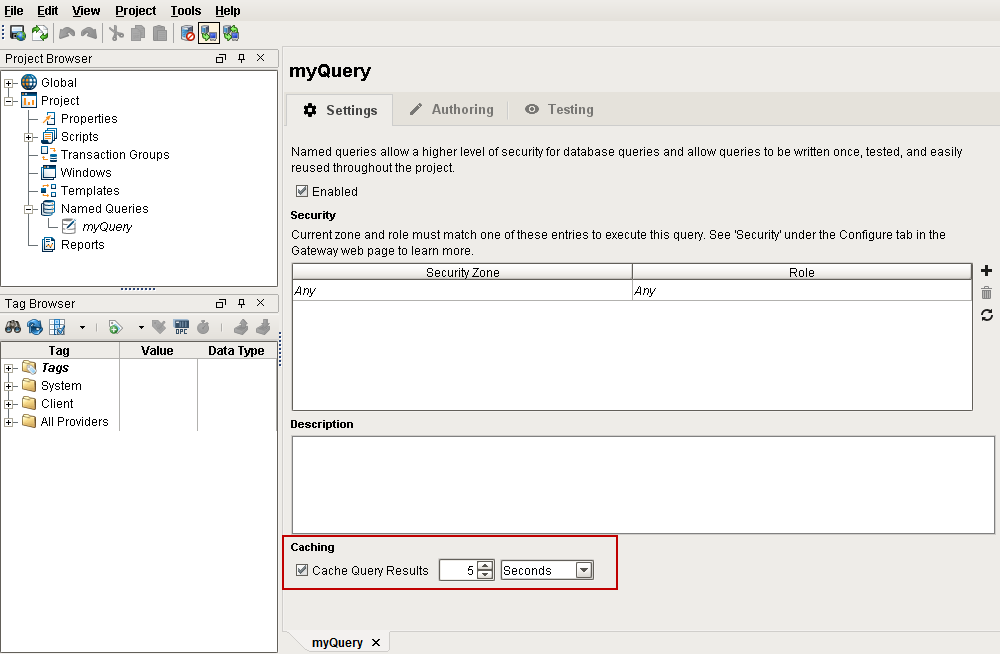Open the OPC browser icon
Screen dimensions: 1000x654
tap(181, 327)
